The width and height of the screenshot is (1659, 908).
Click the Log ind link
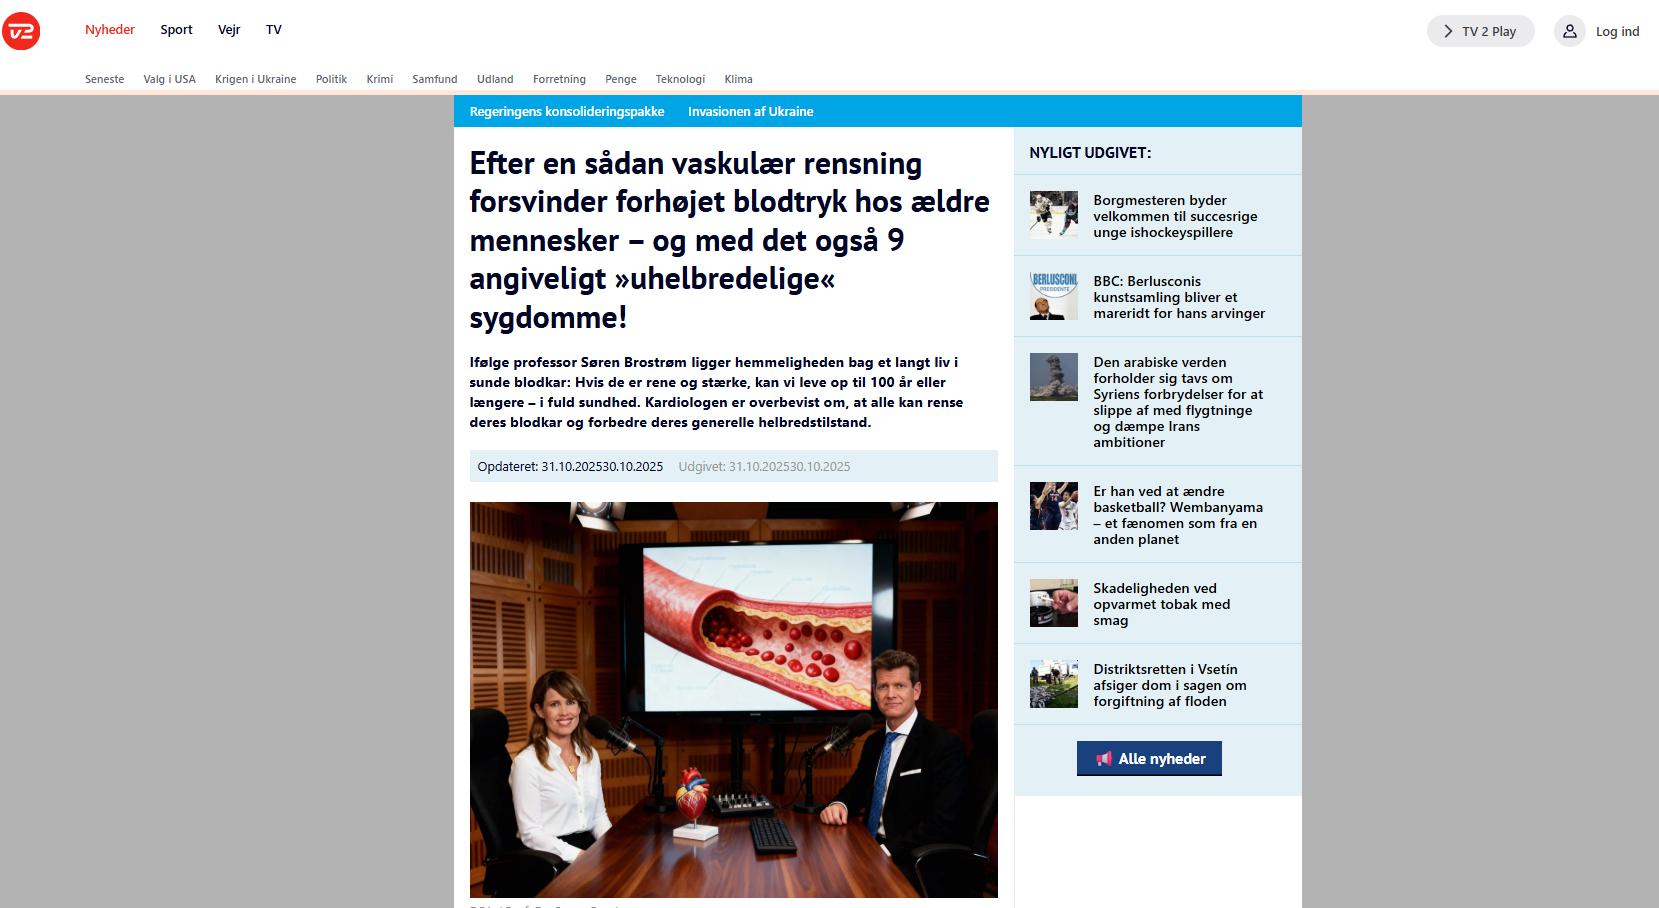(1617, 32)
